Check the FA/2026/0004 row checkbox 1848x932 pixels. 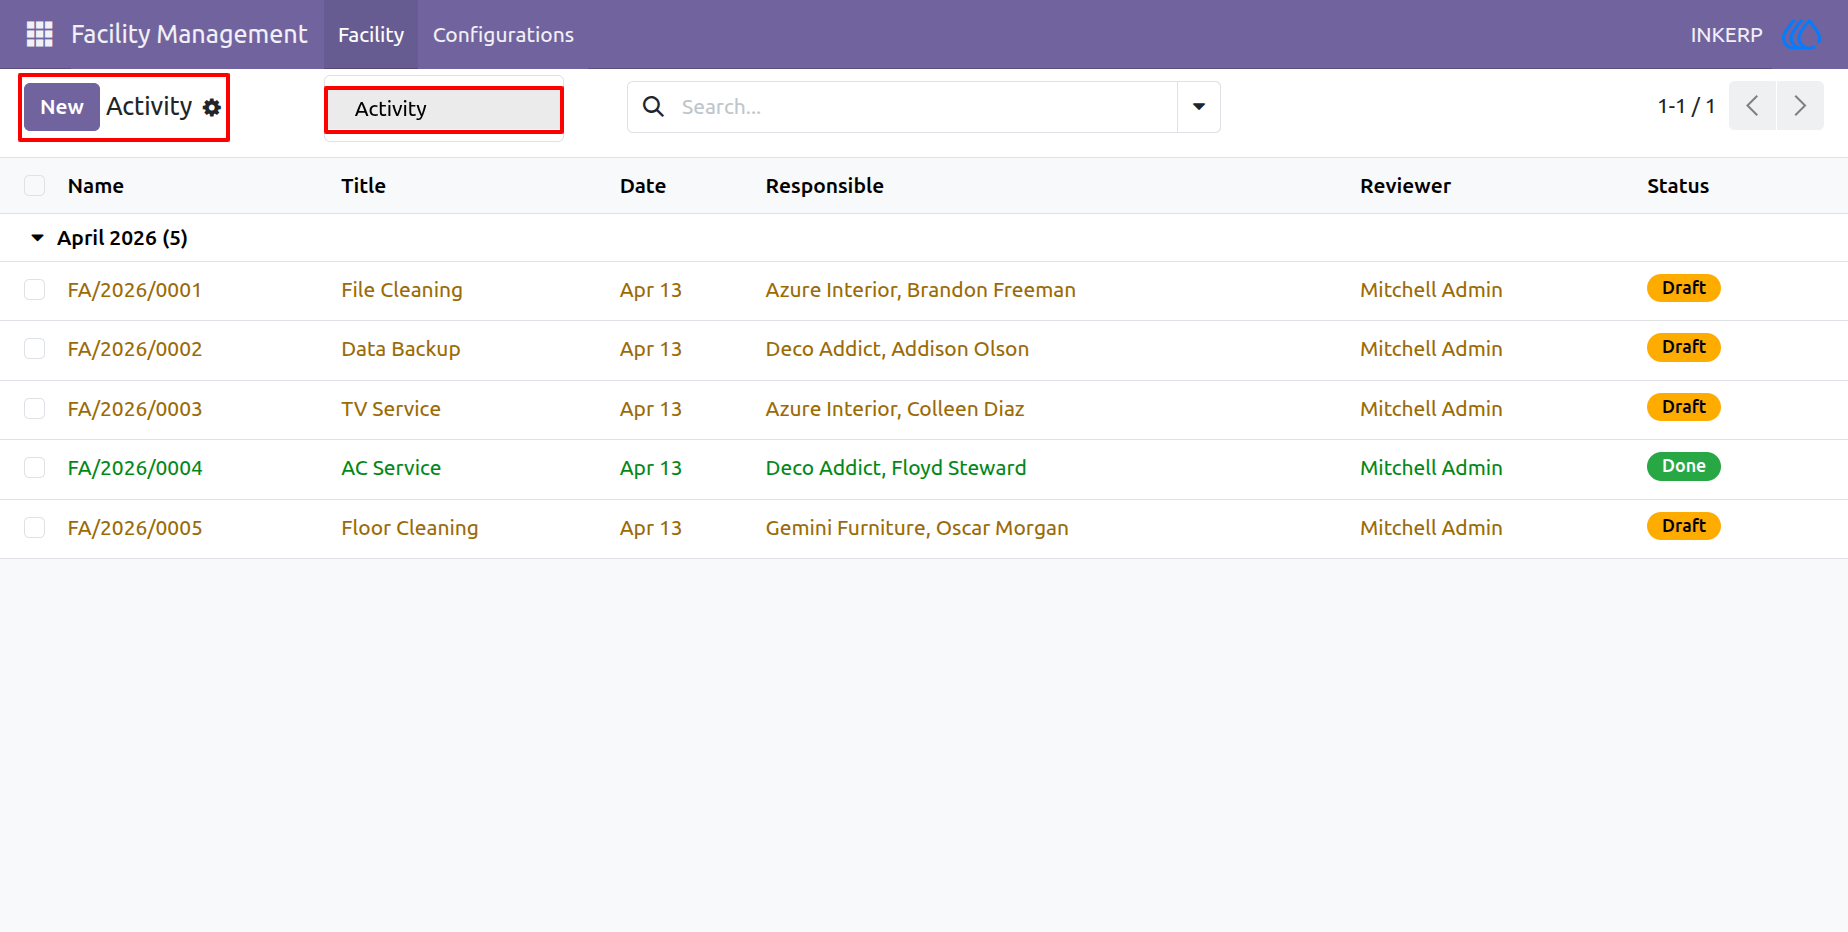(35, 468)
